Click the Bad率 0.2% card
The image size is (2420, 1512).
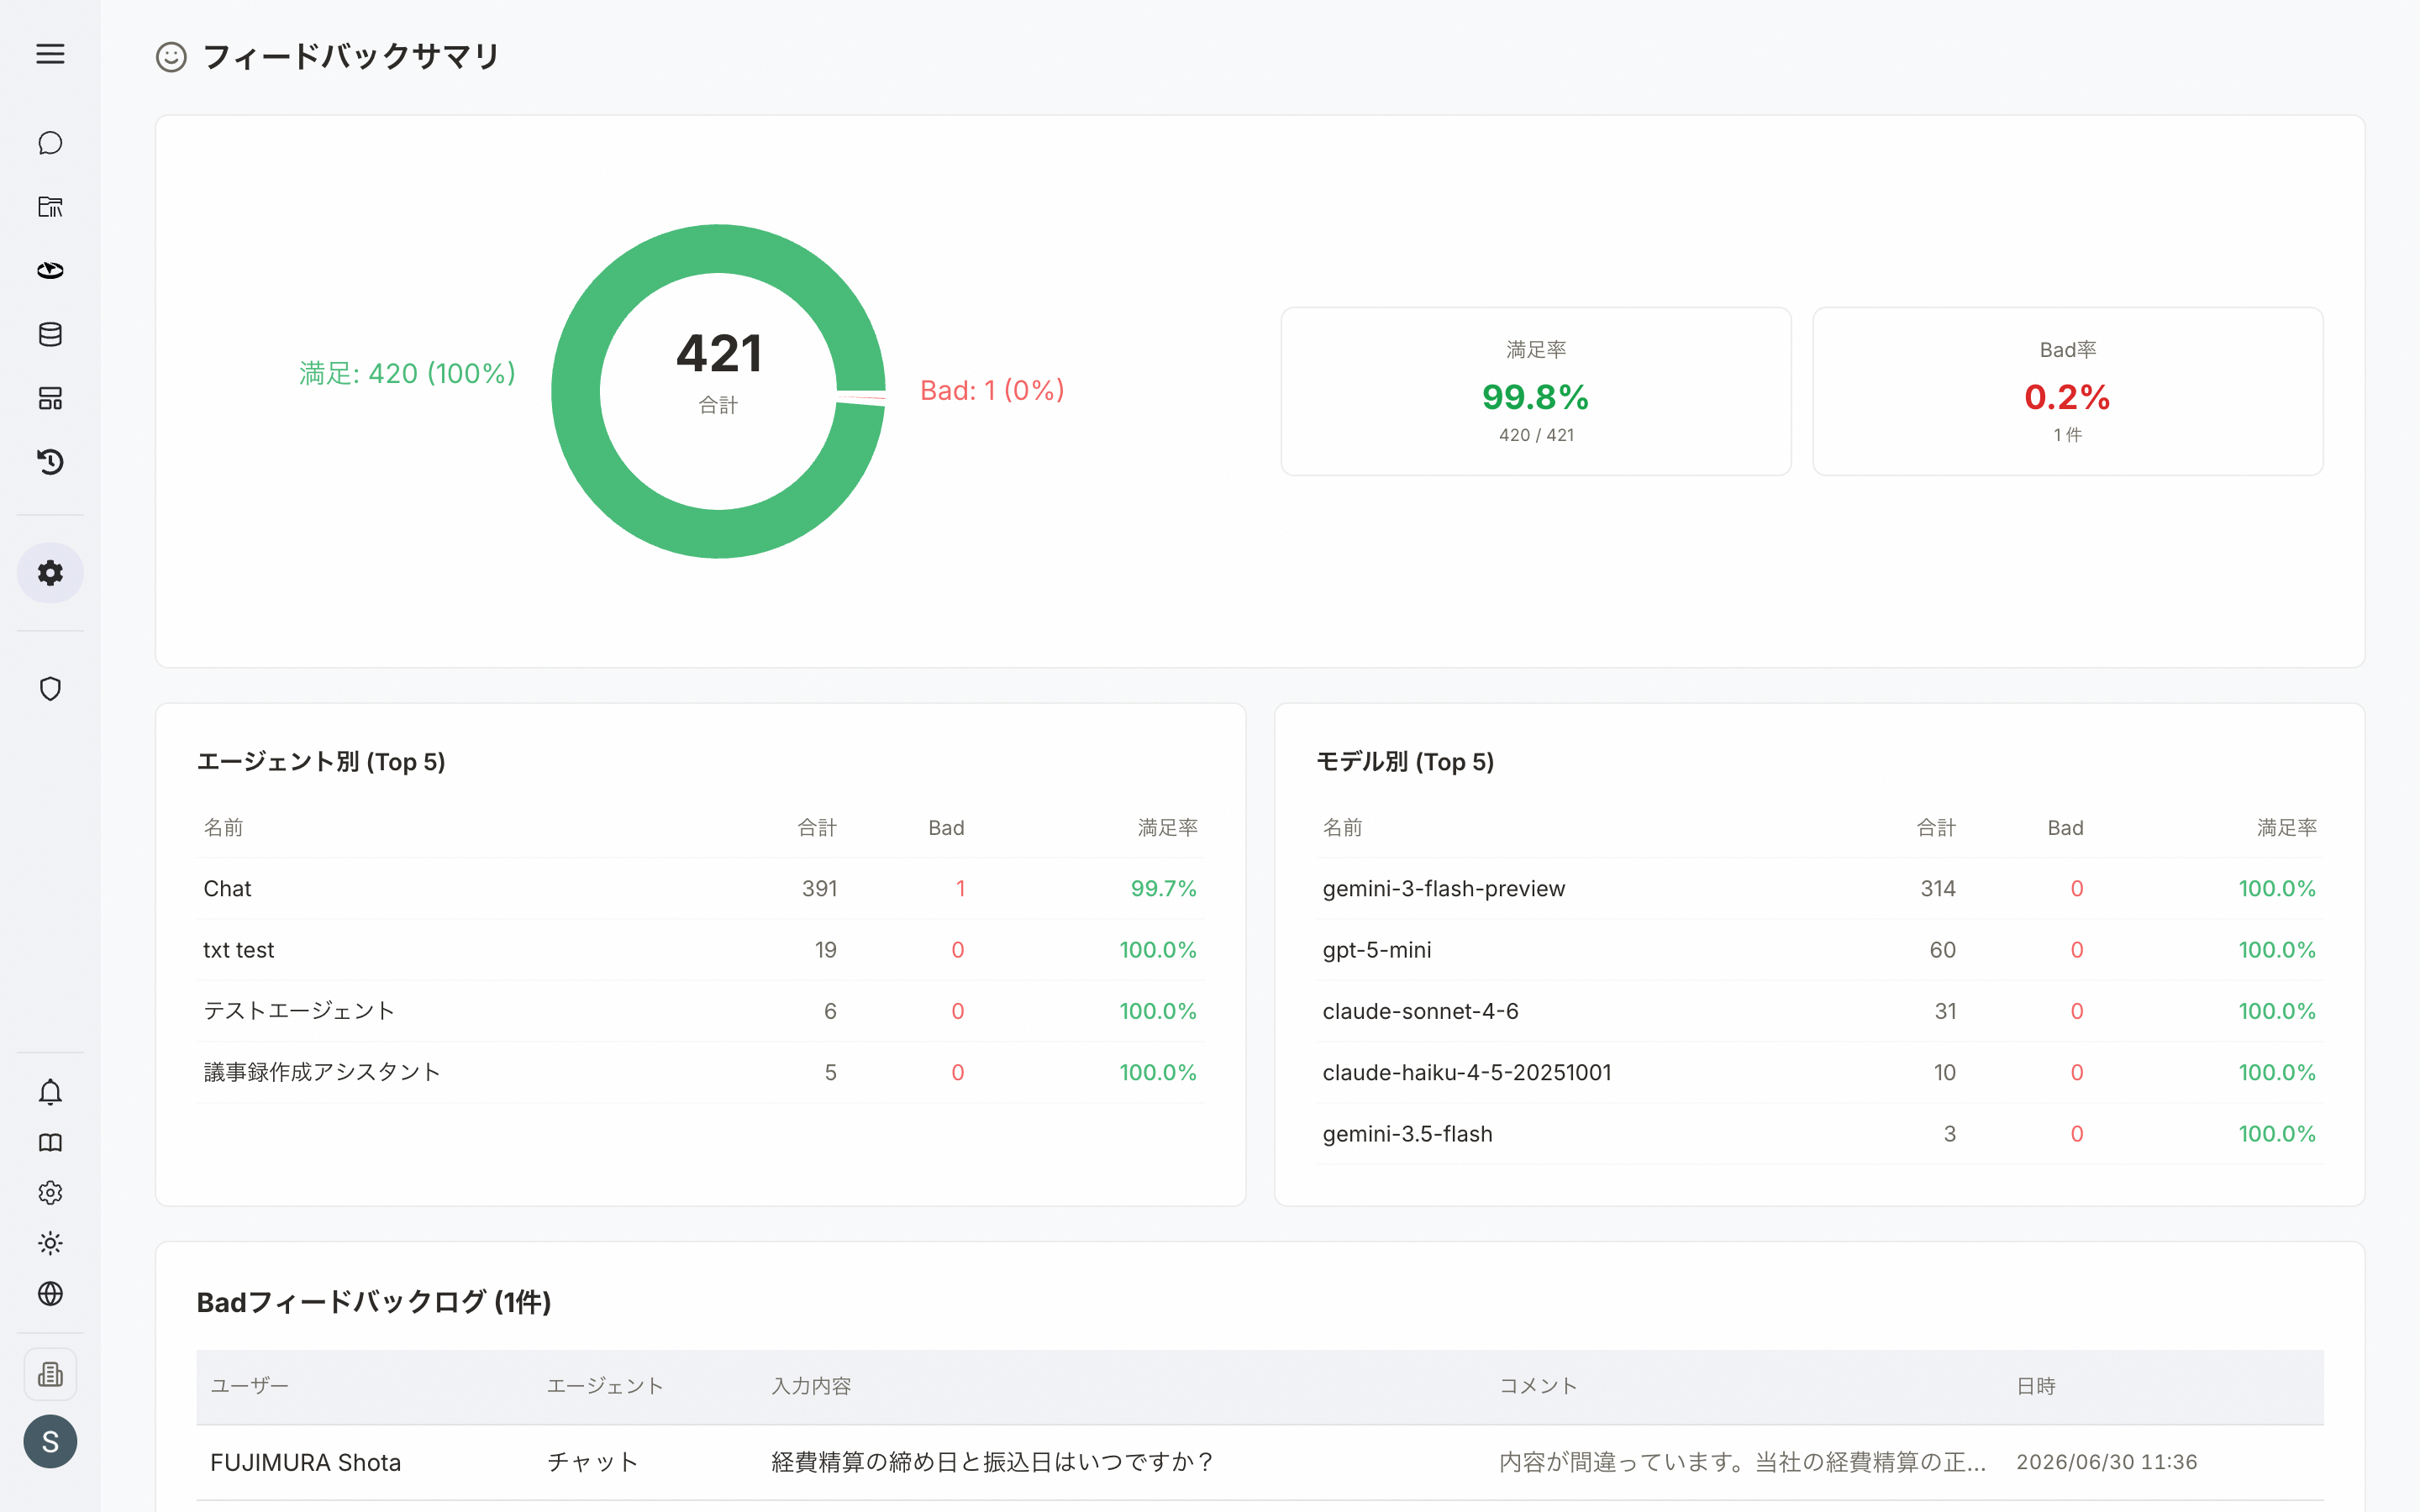pos(2067,391)
